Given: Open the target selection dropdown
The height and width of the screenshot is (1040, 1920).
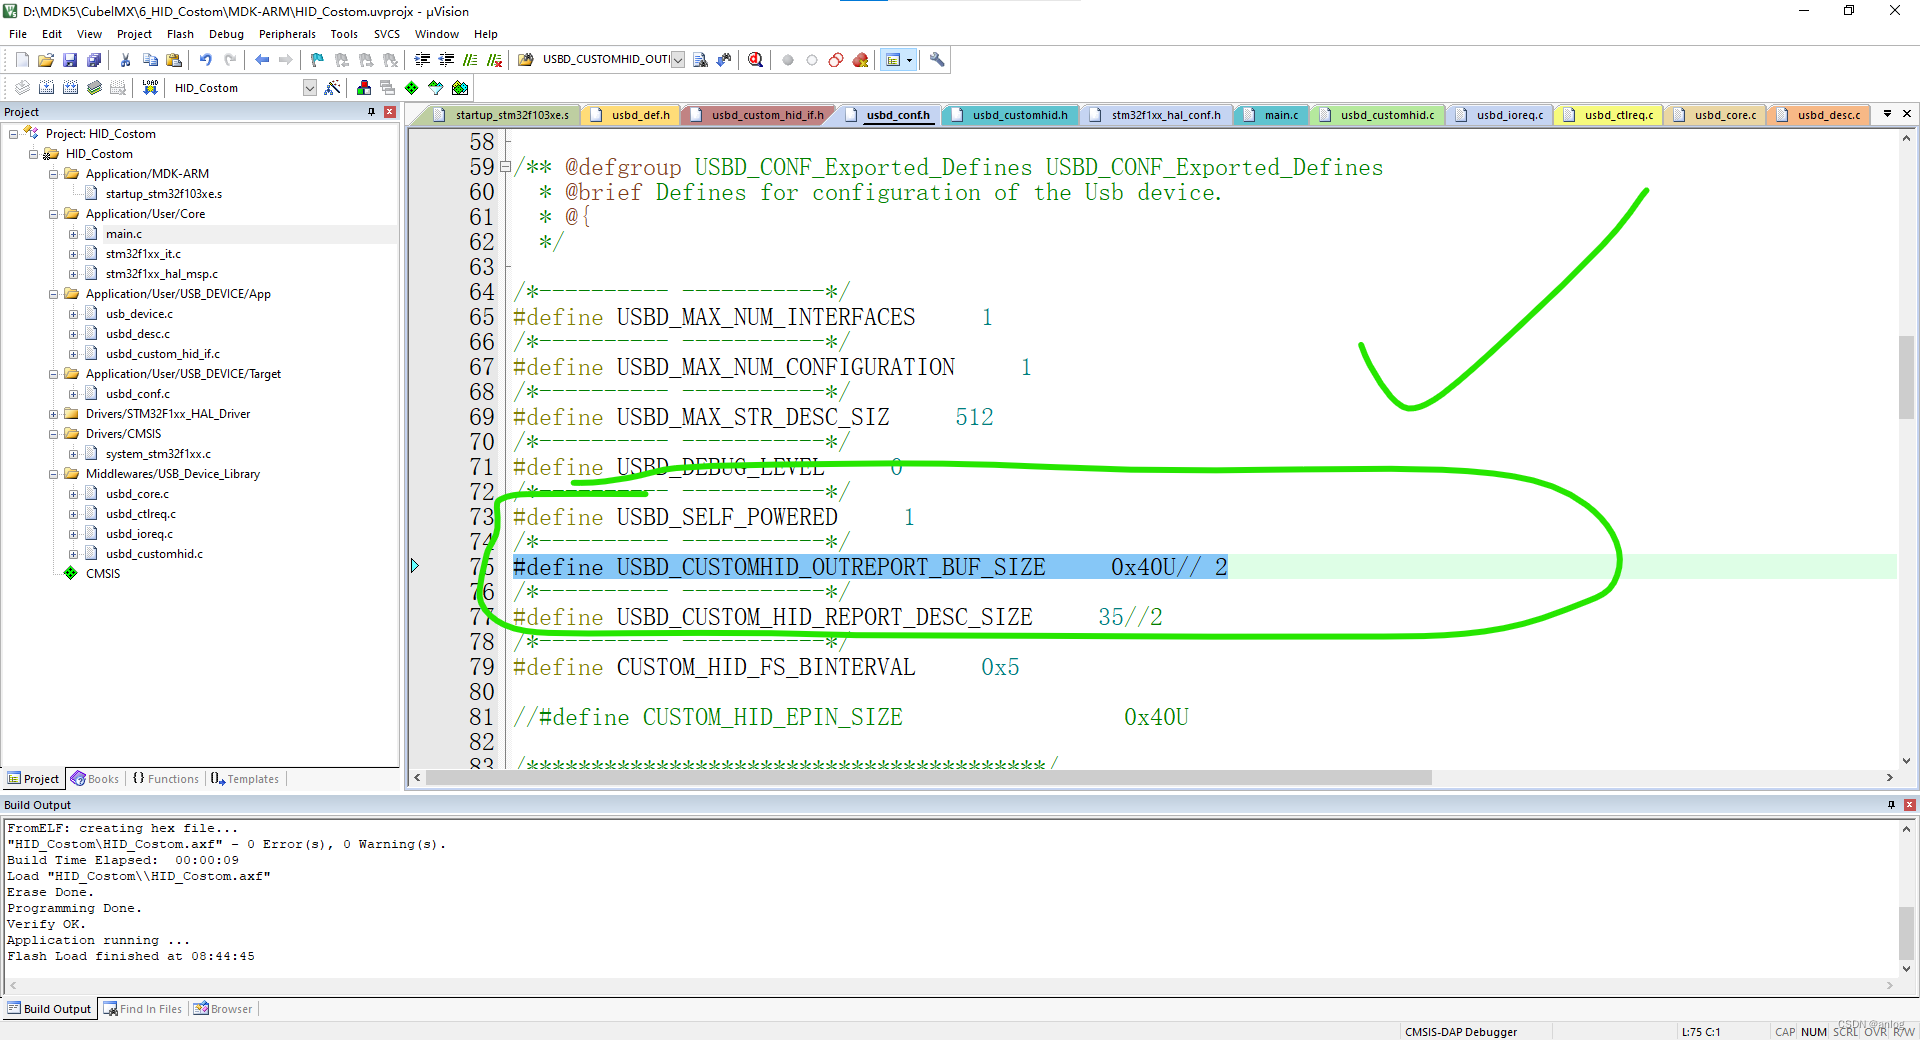Looking at the screenshot, I should [308, 87].
